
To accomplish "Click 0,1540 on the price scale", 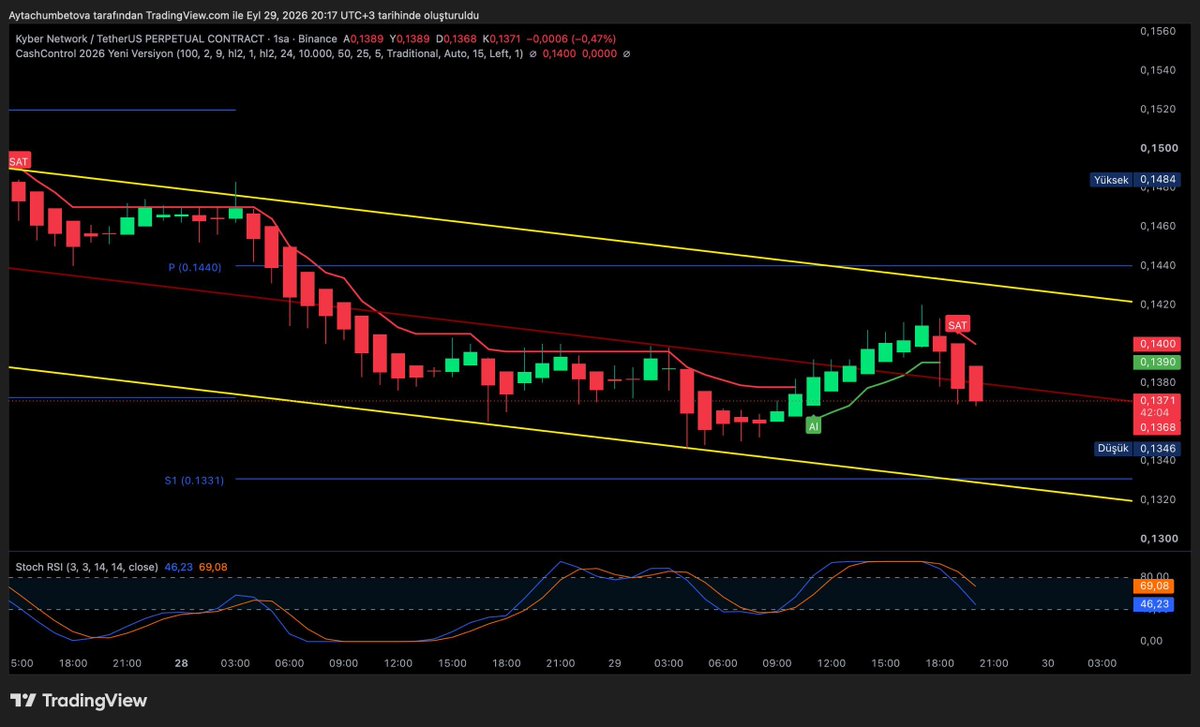I will click(1158, 71).
